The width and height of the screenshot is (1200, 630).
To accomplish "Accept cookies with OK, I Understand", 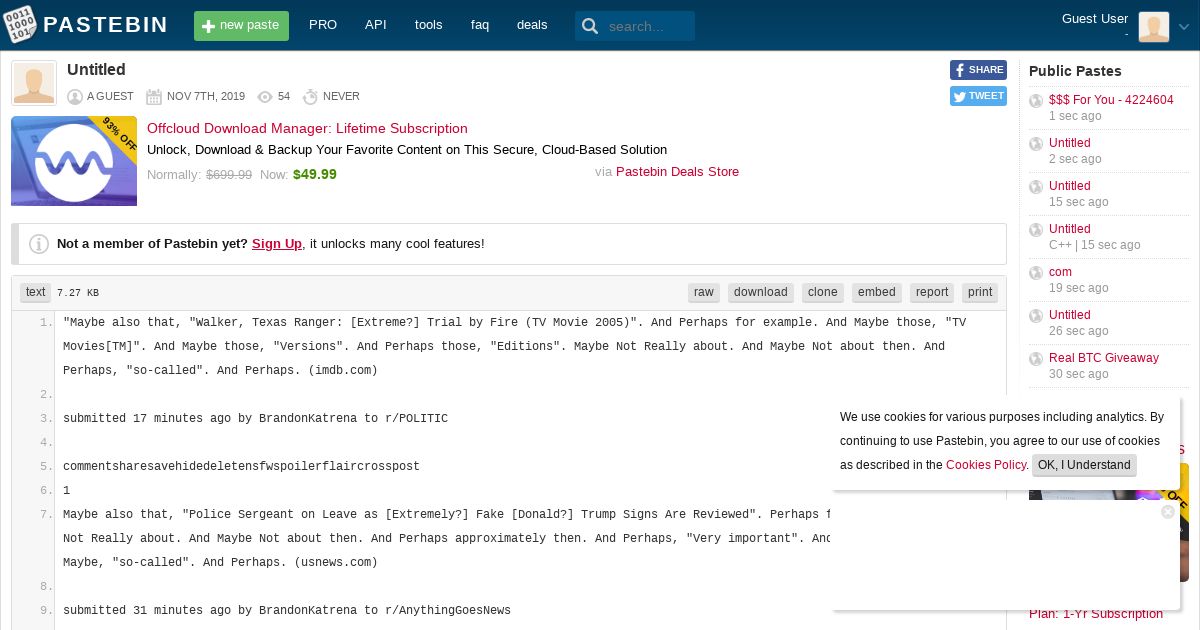I will (1084, 465).
